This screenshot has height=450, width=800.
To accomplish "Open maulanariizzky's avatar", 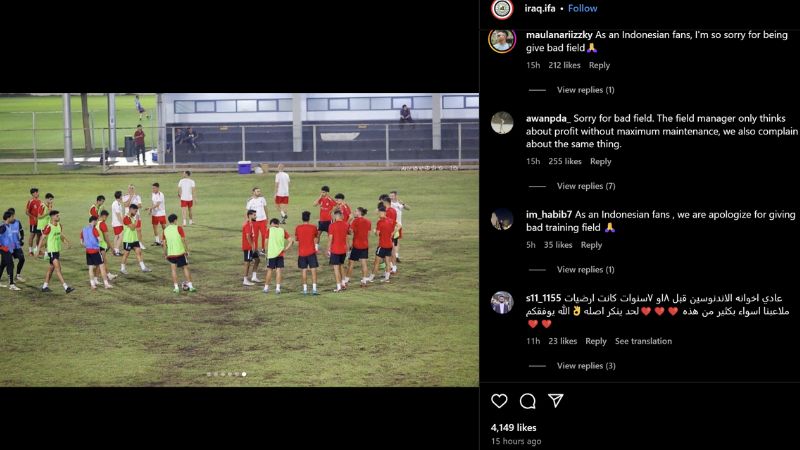I will 502,40.
